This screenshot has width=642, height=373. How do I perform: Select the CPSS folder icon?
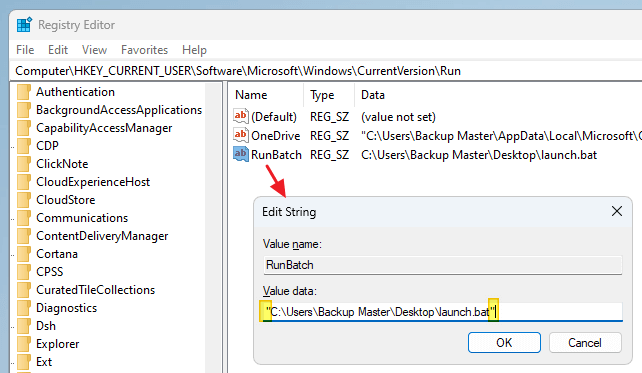tap(24, 272)
